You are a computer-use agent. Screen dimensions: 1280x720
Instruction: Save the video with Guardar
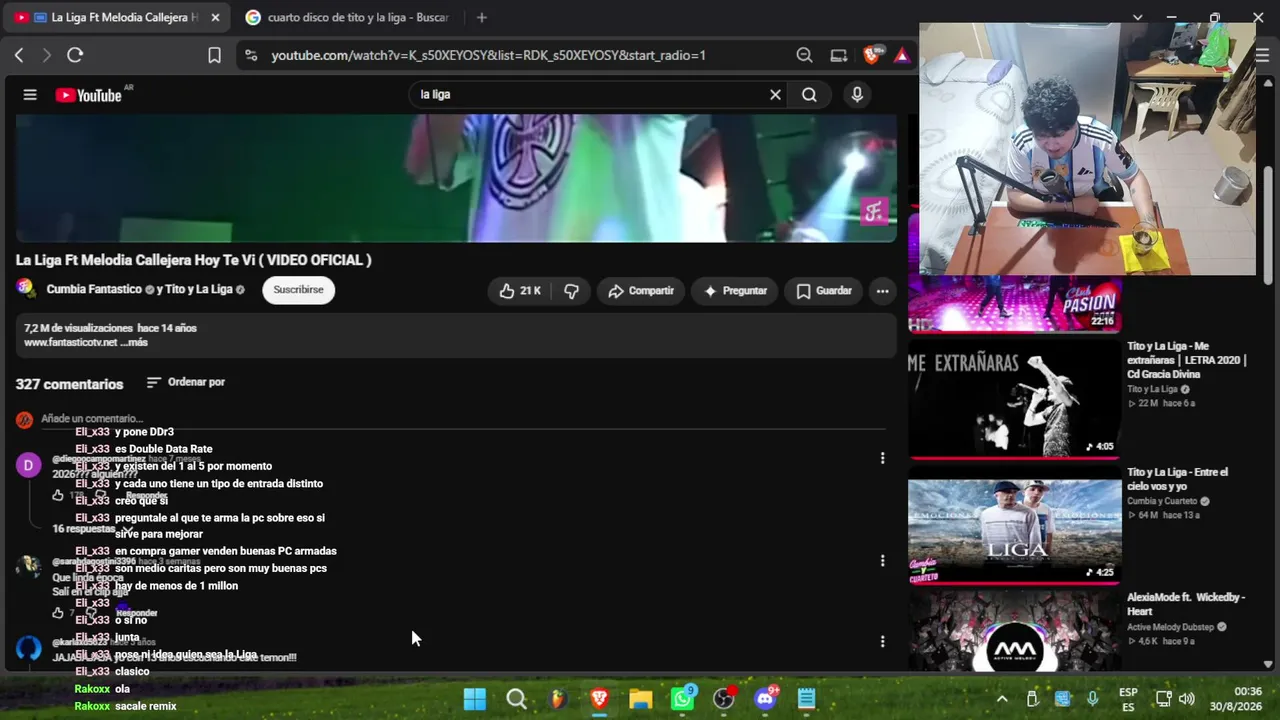824,291
